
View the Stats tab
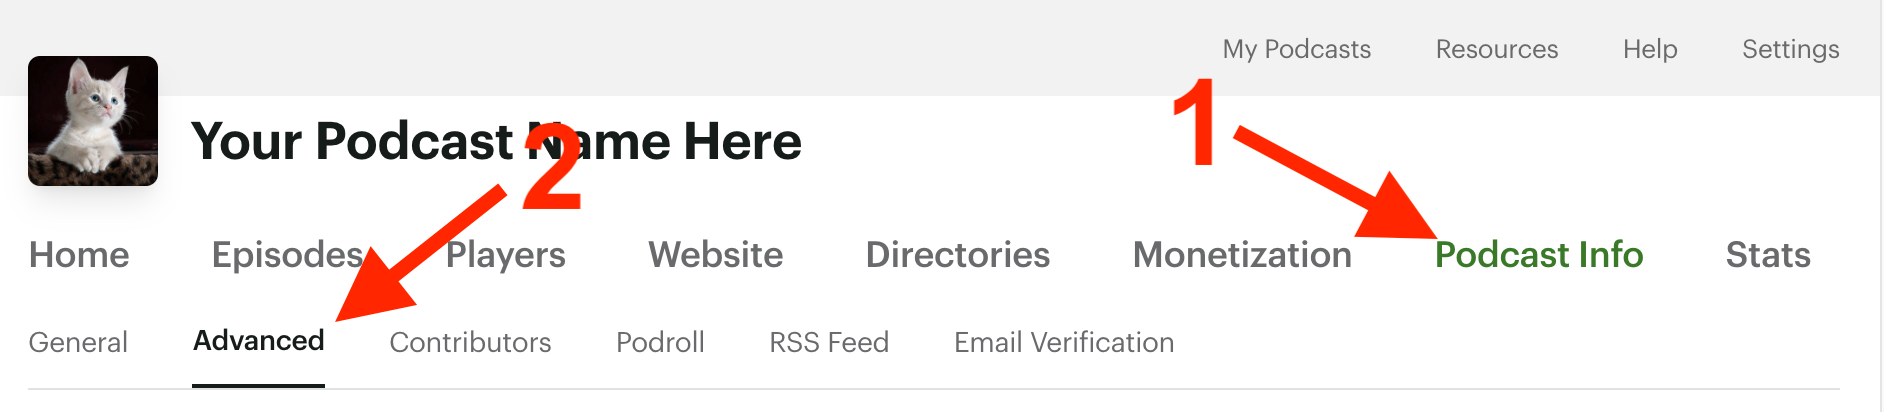click(1768, 255)
